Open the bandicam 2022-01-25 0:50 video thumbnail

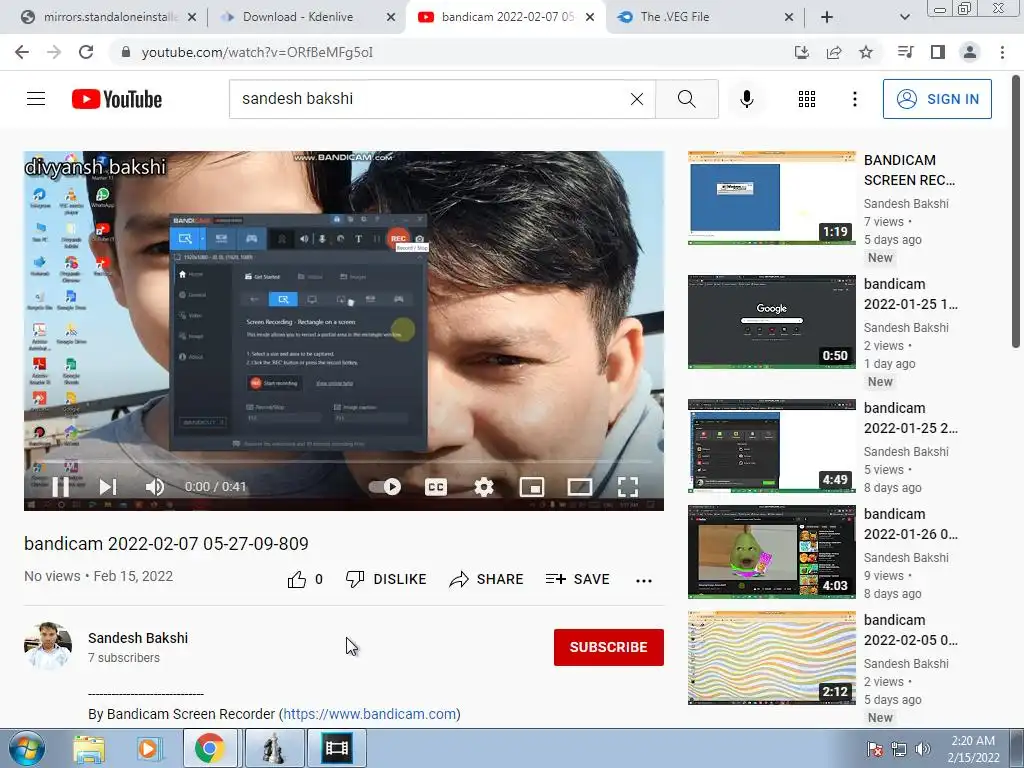(771, 322)
